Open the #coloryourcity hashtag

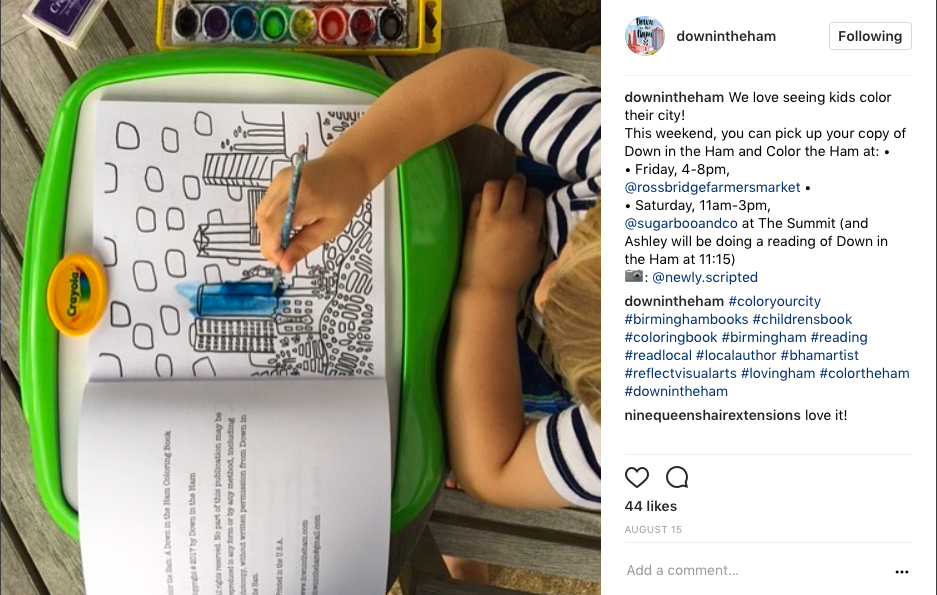click(774, 301)
